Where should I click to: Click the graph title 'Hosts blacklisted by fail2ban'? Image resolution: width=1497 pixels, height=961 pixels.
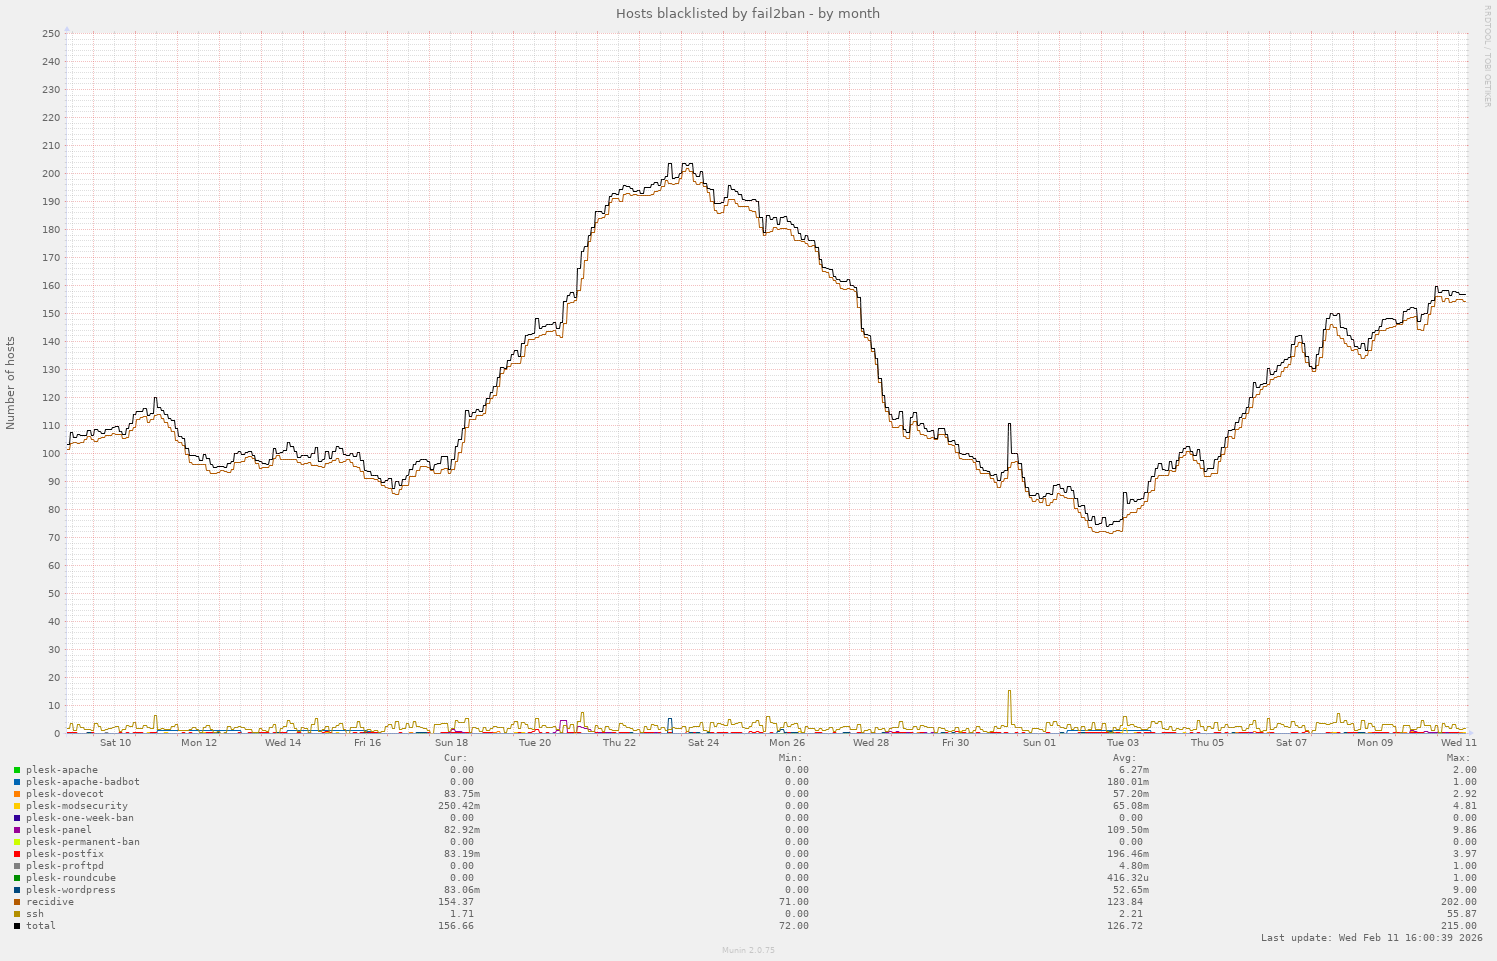click(747, 13)
